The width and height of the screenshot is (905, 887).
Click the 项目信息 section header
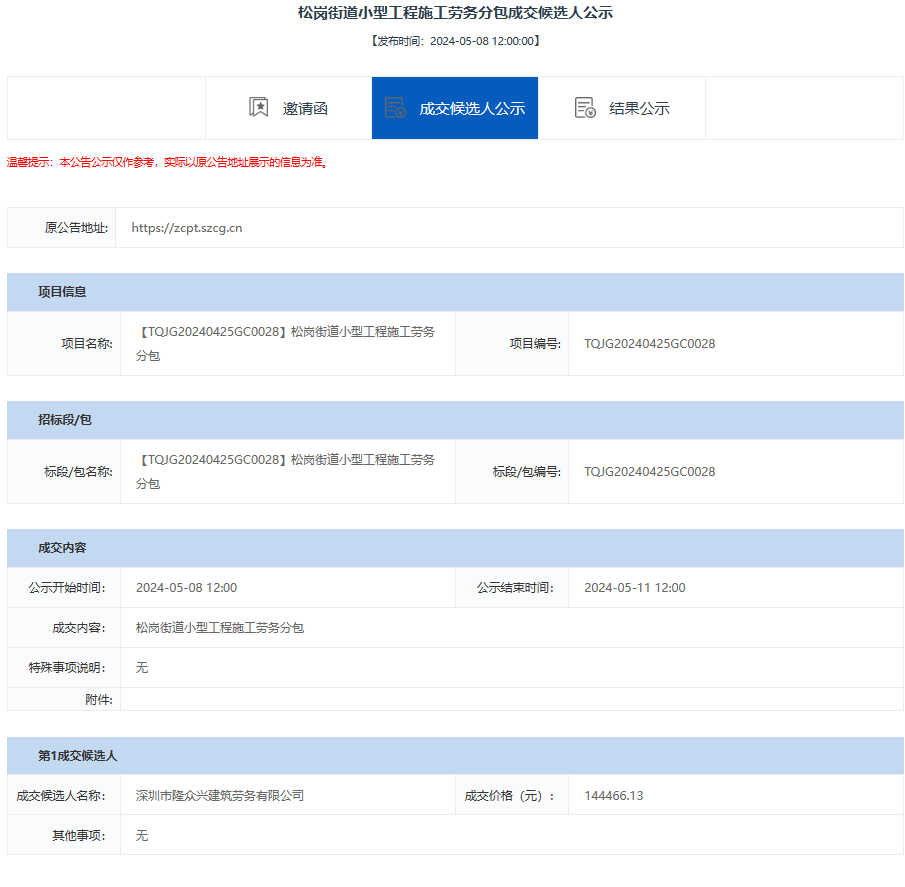tap(62, 292)
